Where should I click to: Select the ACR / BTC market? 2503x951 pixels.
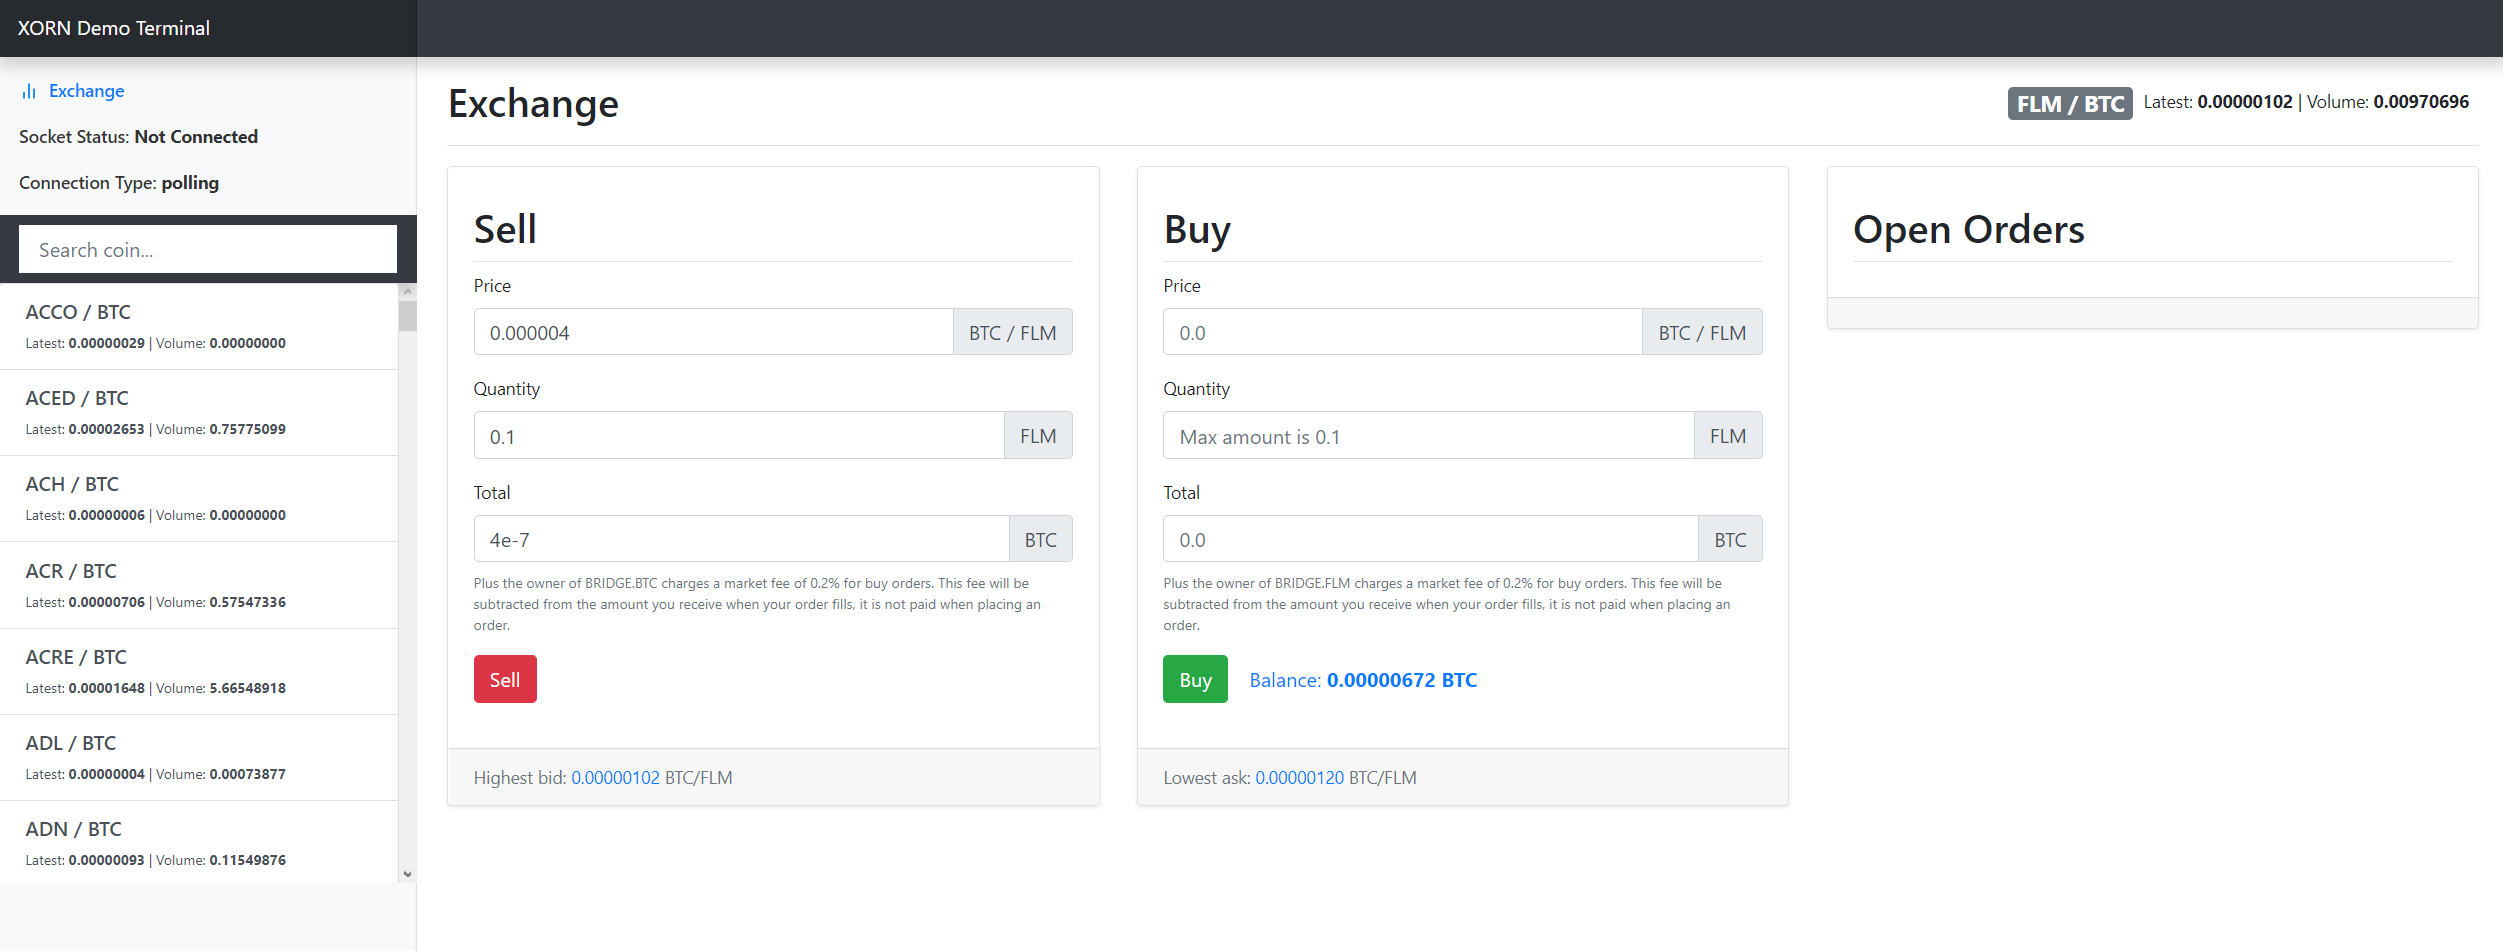[199, 585]
